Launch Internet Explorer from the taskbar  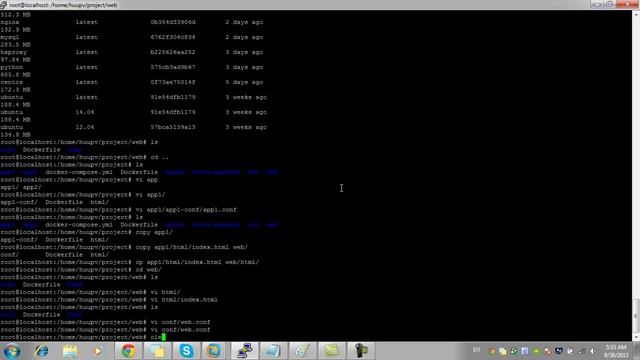point(41,351)
